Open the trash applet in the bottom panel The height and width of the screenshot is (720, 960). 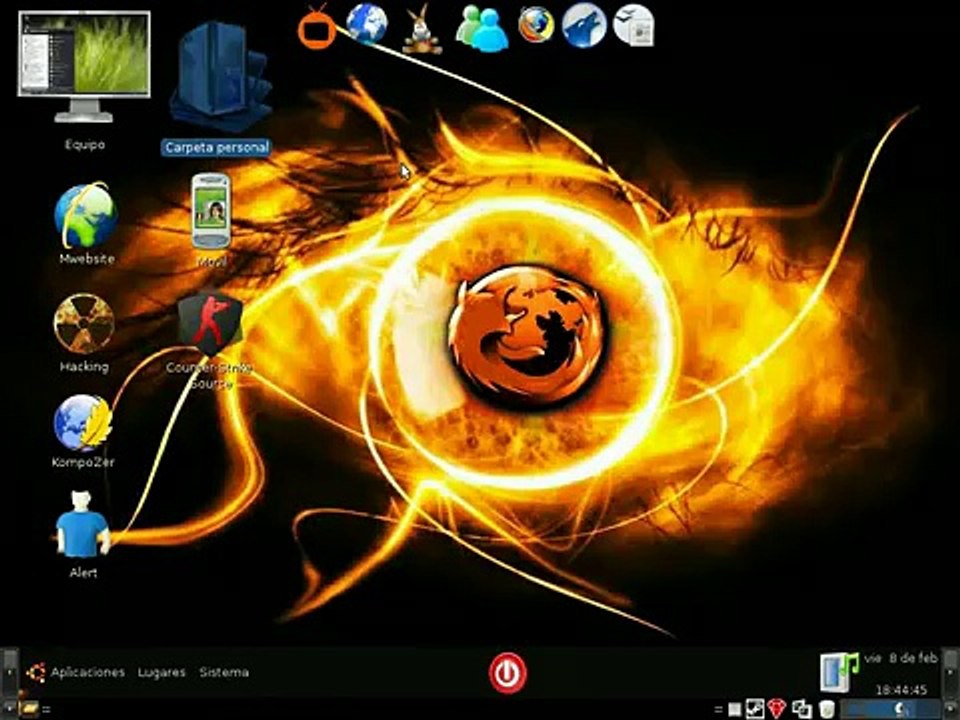click(827, 709)
